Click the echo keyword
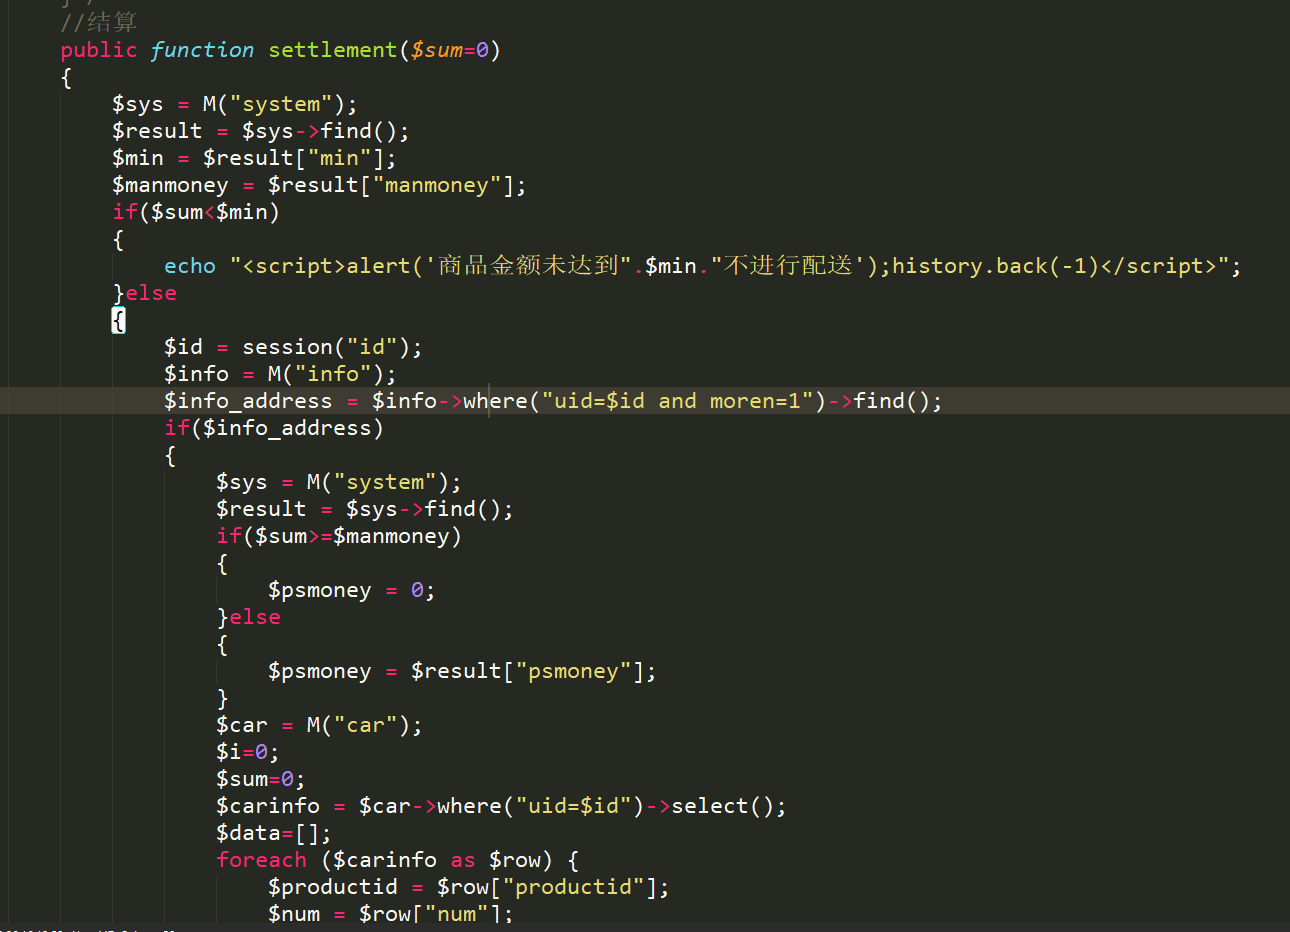Image resolution: width=1290 pixels, height=932 pixels. 190,266
